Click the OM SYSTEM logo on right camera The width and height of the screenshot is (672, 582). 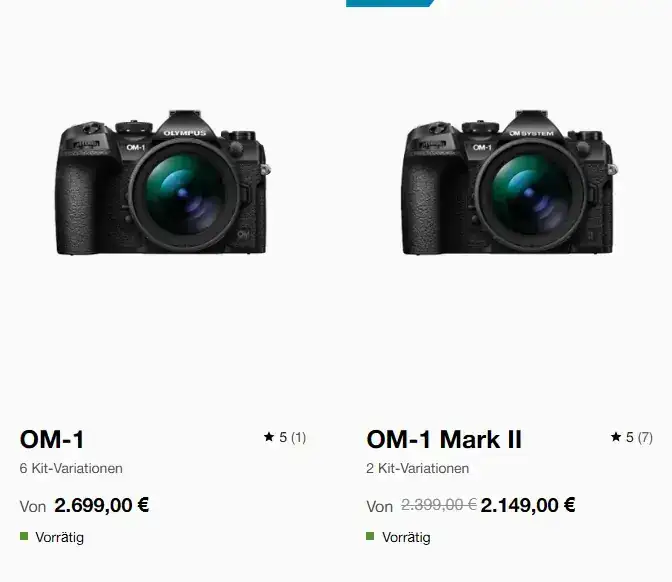click(531, 133)
